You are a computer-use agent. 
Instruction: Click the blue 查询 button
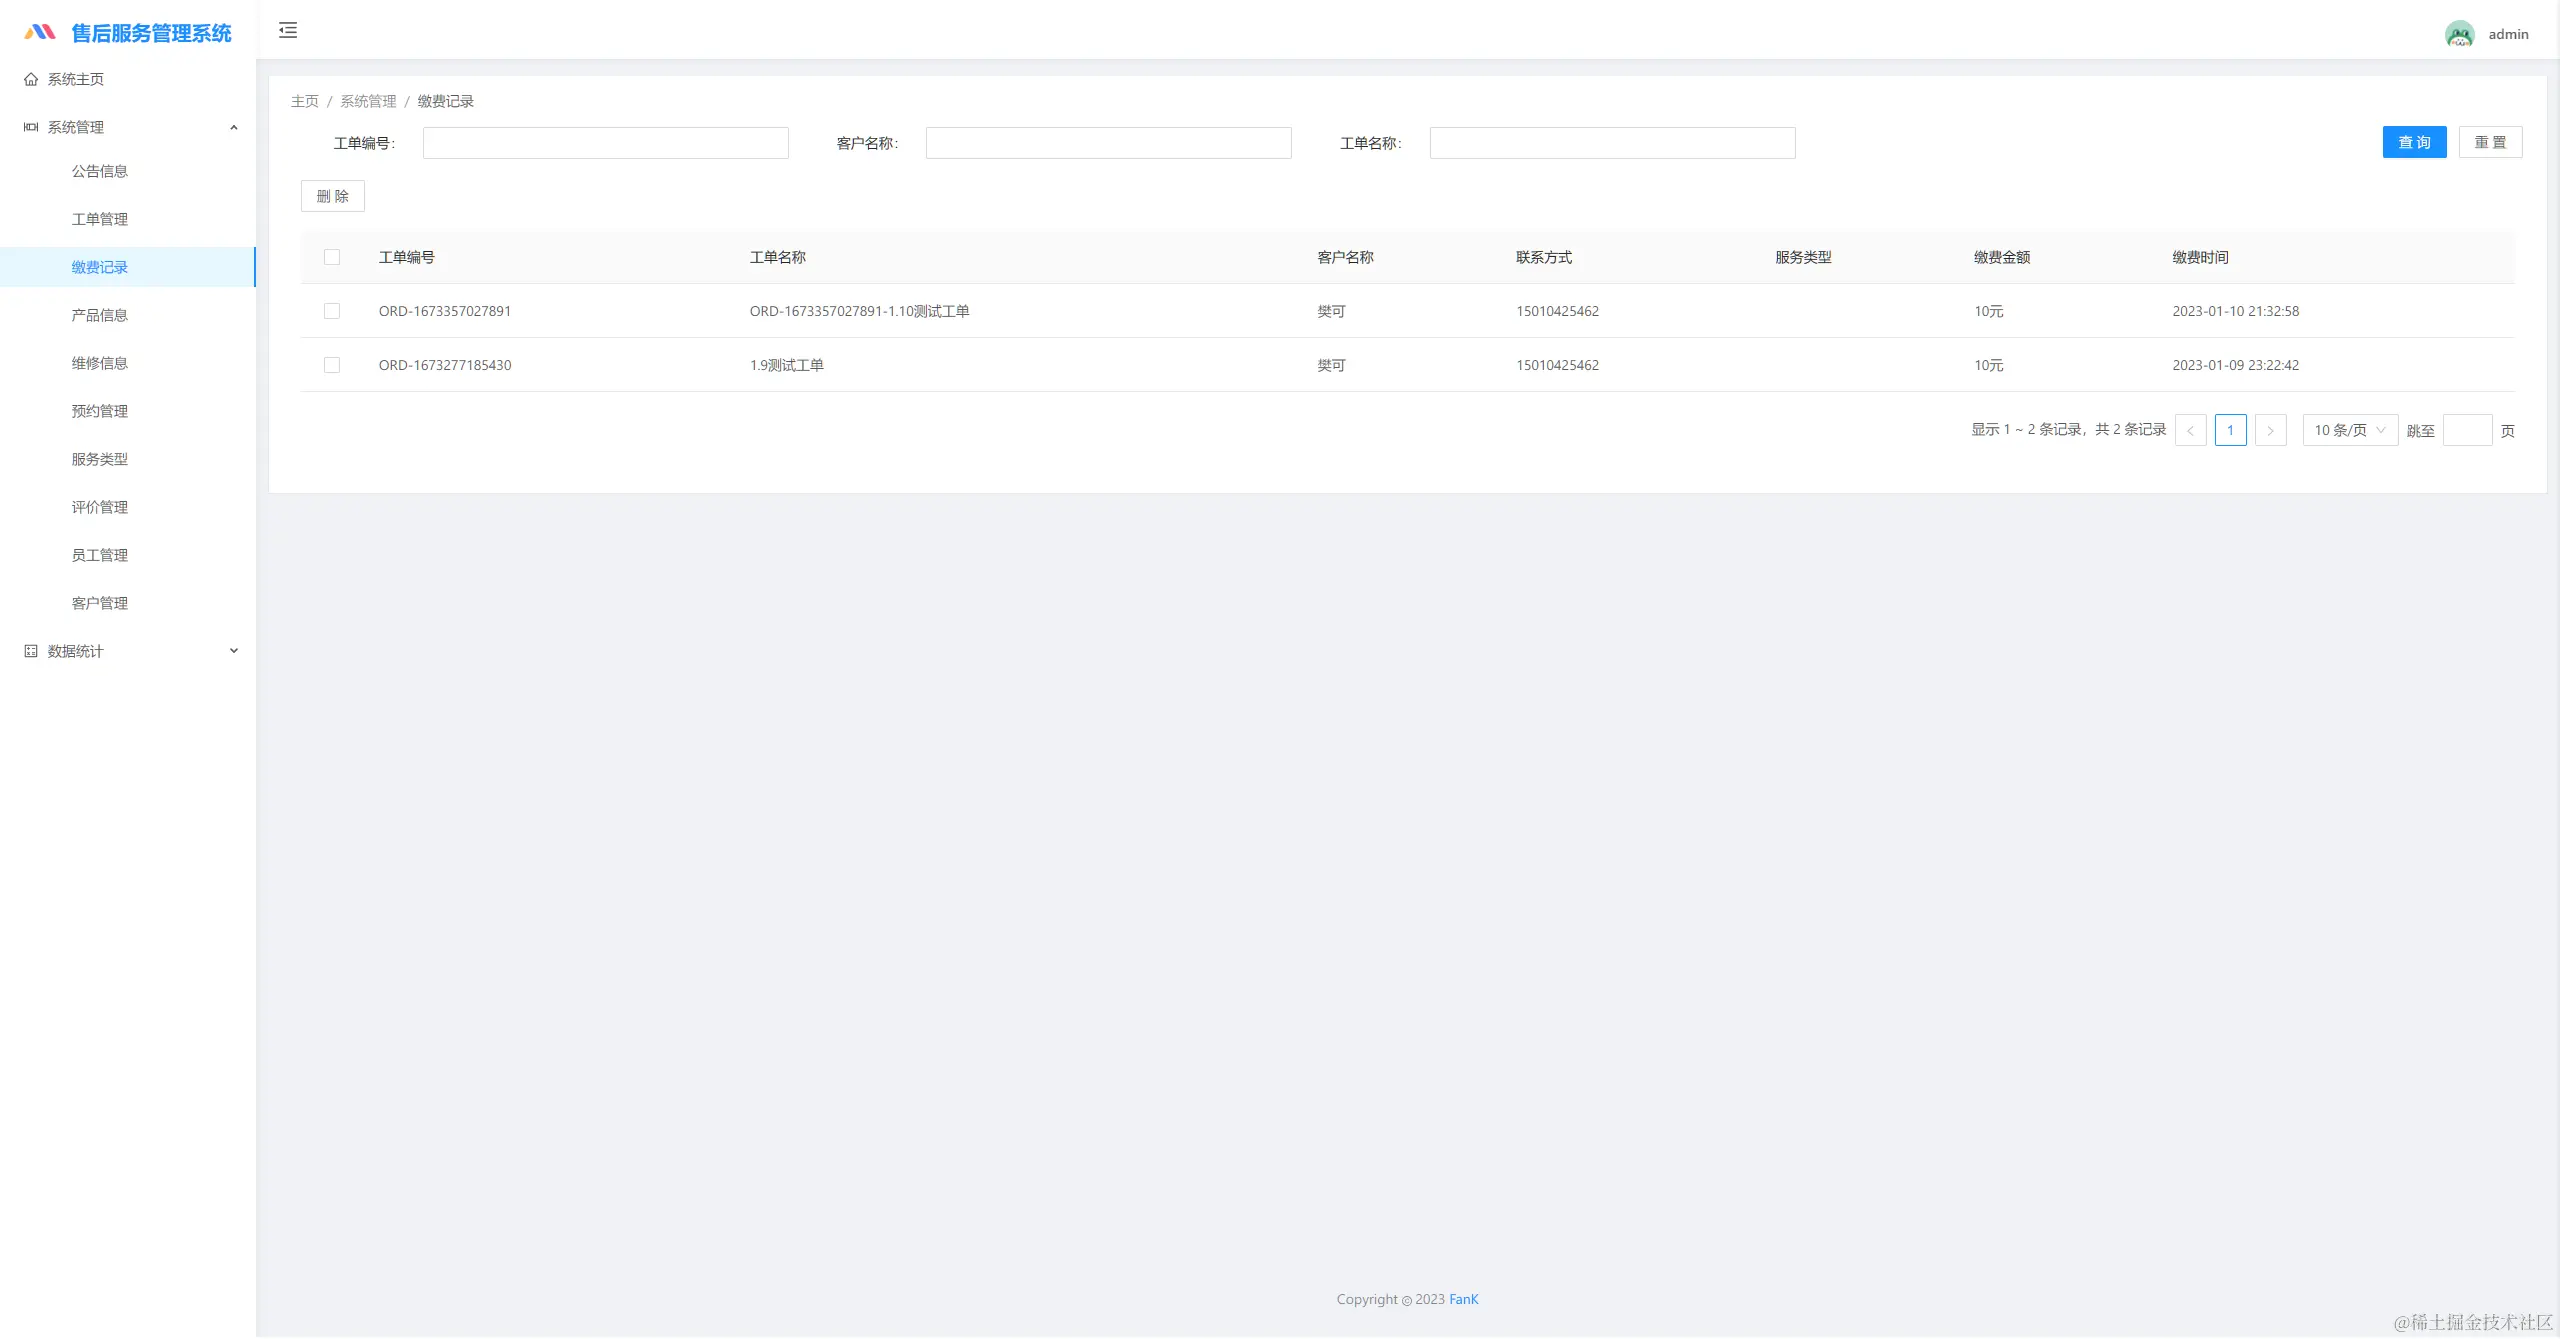[x=2414, y=142]
